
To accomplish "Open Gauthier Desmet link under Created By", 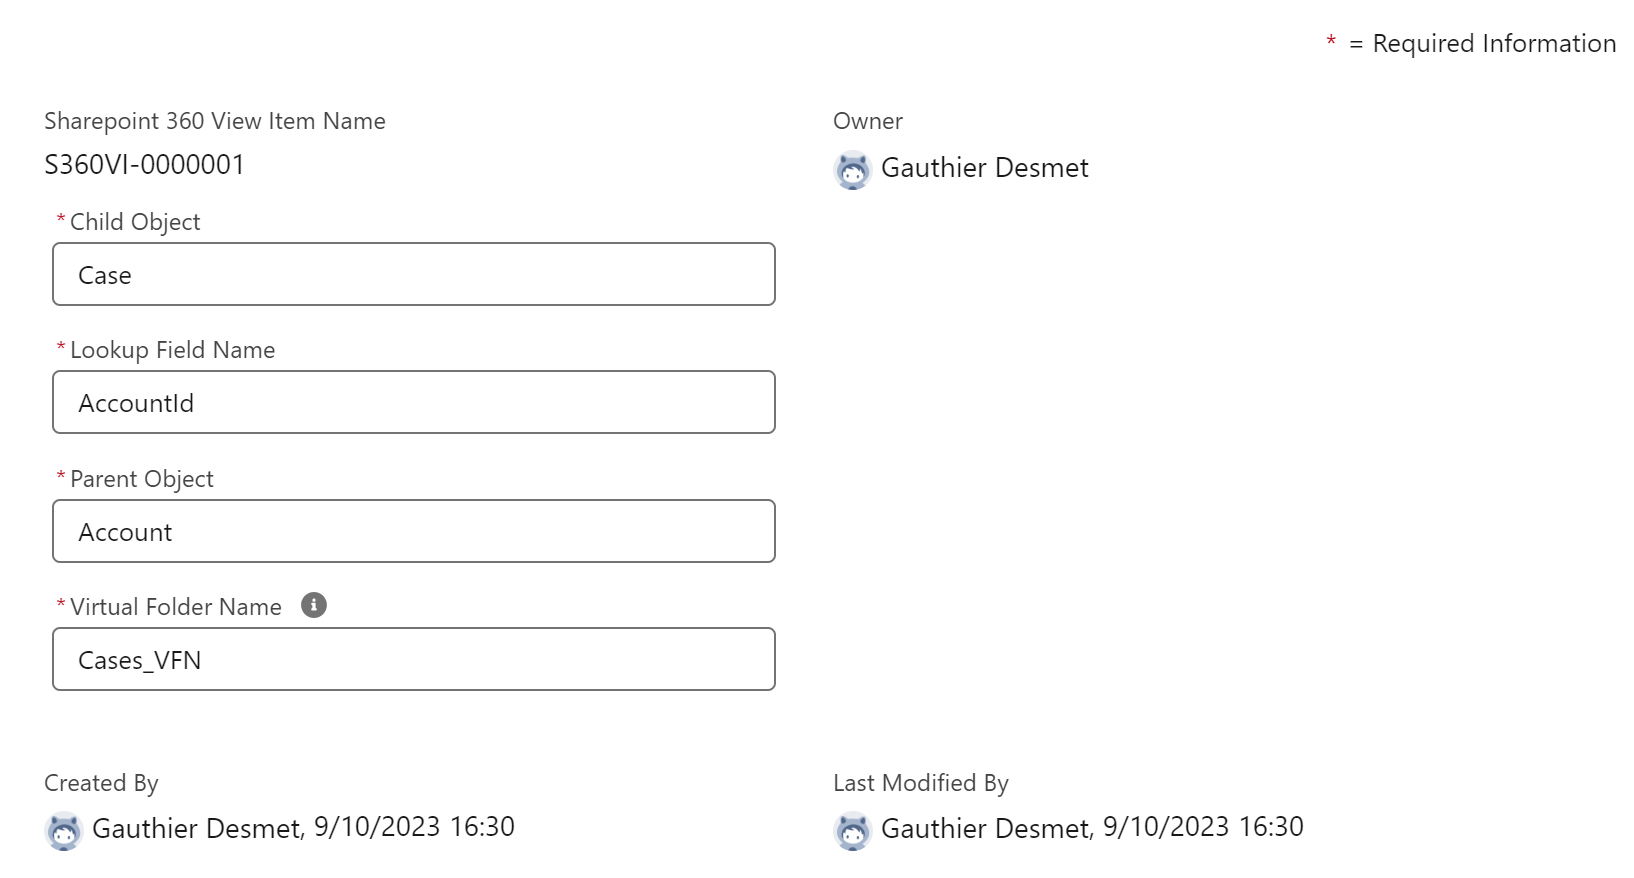I will (196, 829).
